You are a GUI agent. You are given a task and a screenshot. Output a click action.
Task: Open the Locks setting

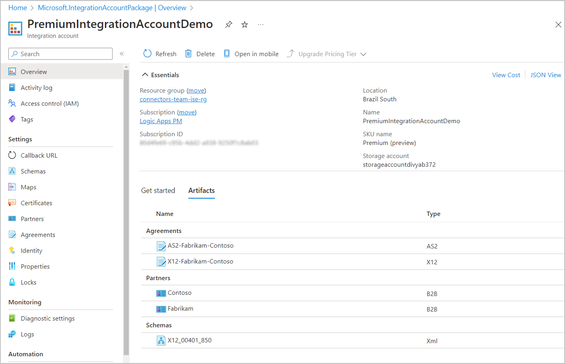[x=28, y=282]
